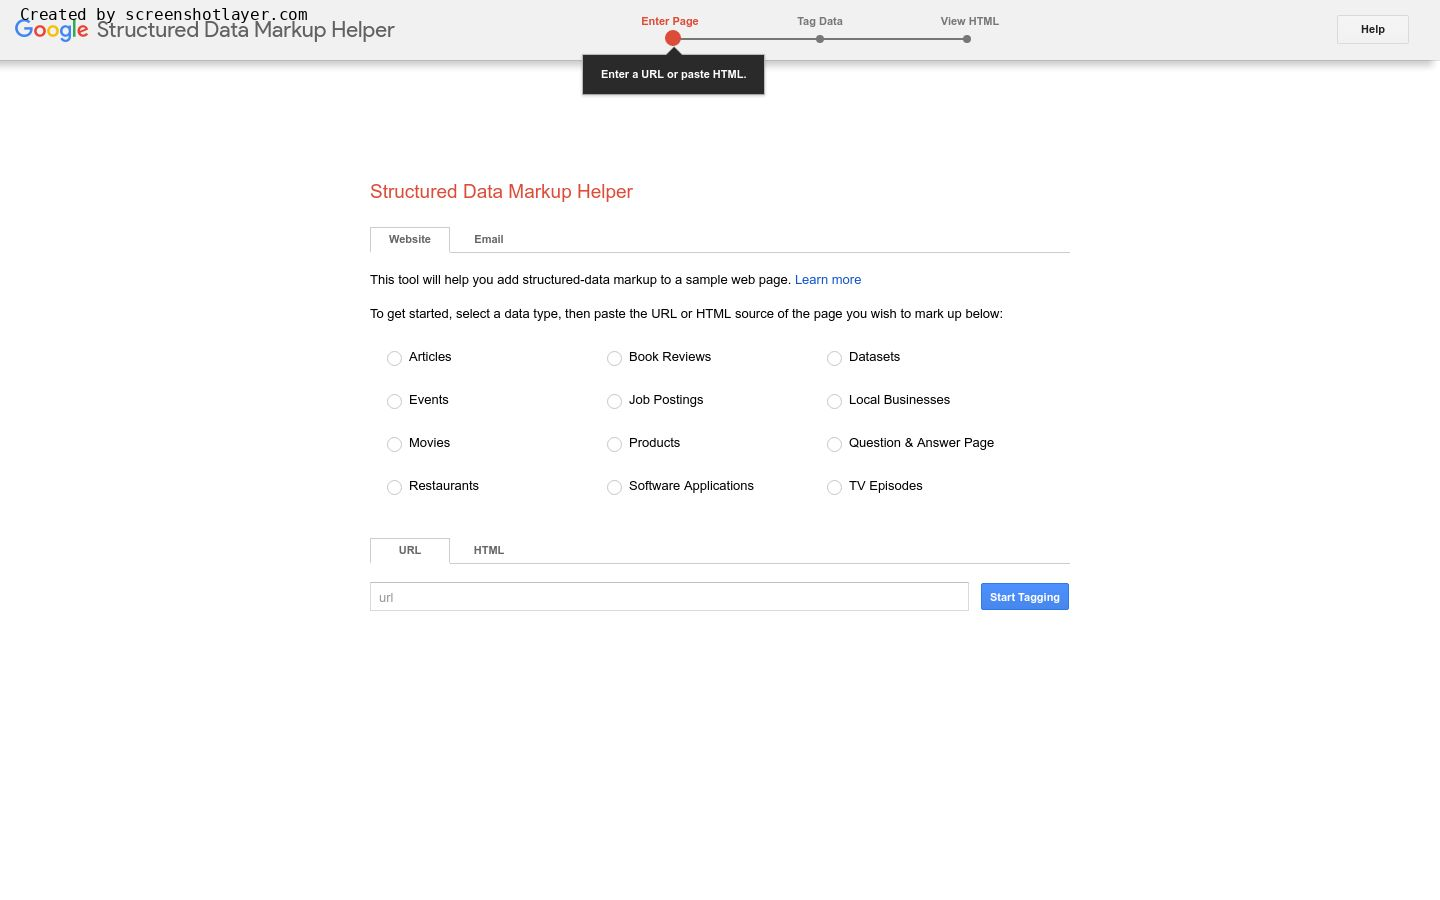The width and height of the screenshot is (1440, 900).
Task: Select Local Businesses
Action: pos(834,401)
